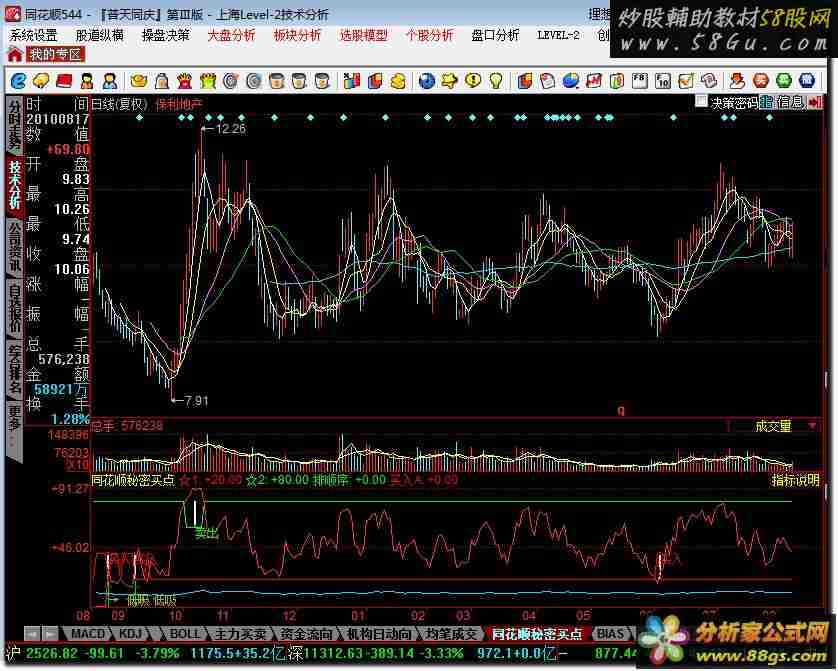The height and width of the screenshot is (671, 838).
Task: Select the BOLL indicator tab
Action: [x=184, y=634]
